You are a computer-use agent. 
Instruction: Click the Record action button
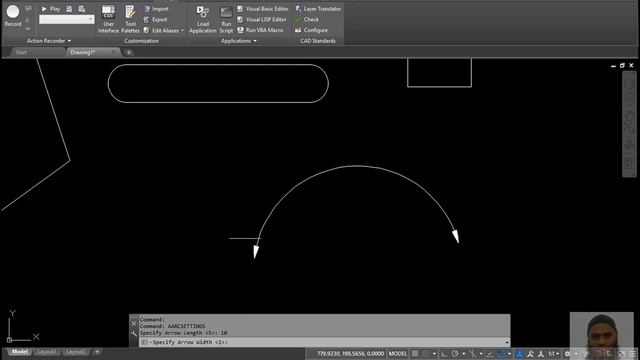click(13, 16)
